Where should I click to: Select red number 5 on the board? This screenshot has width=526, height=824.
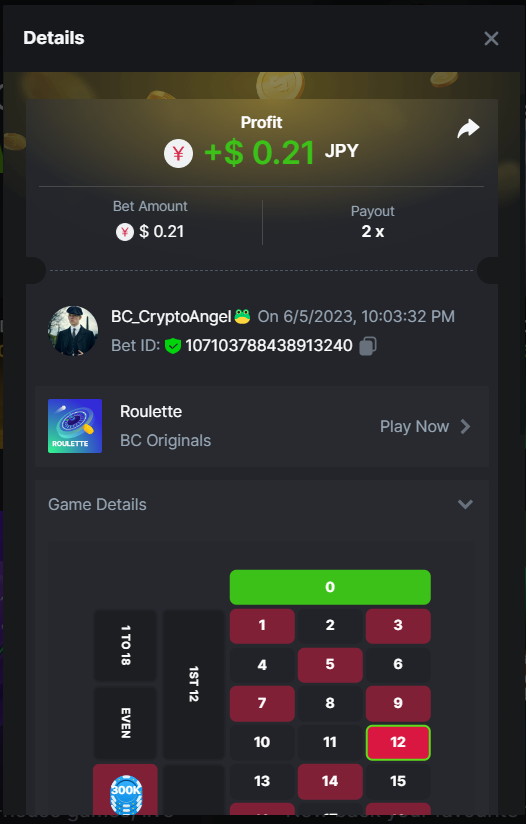(x=330, y=664)
